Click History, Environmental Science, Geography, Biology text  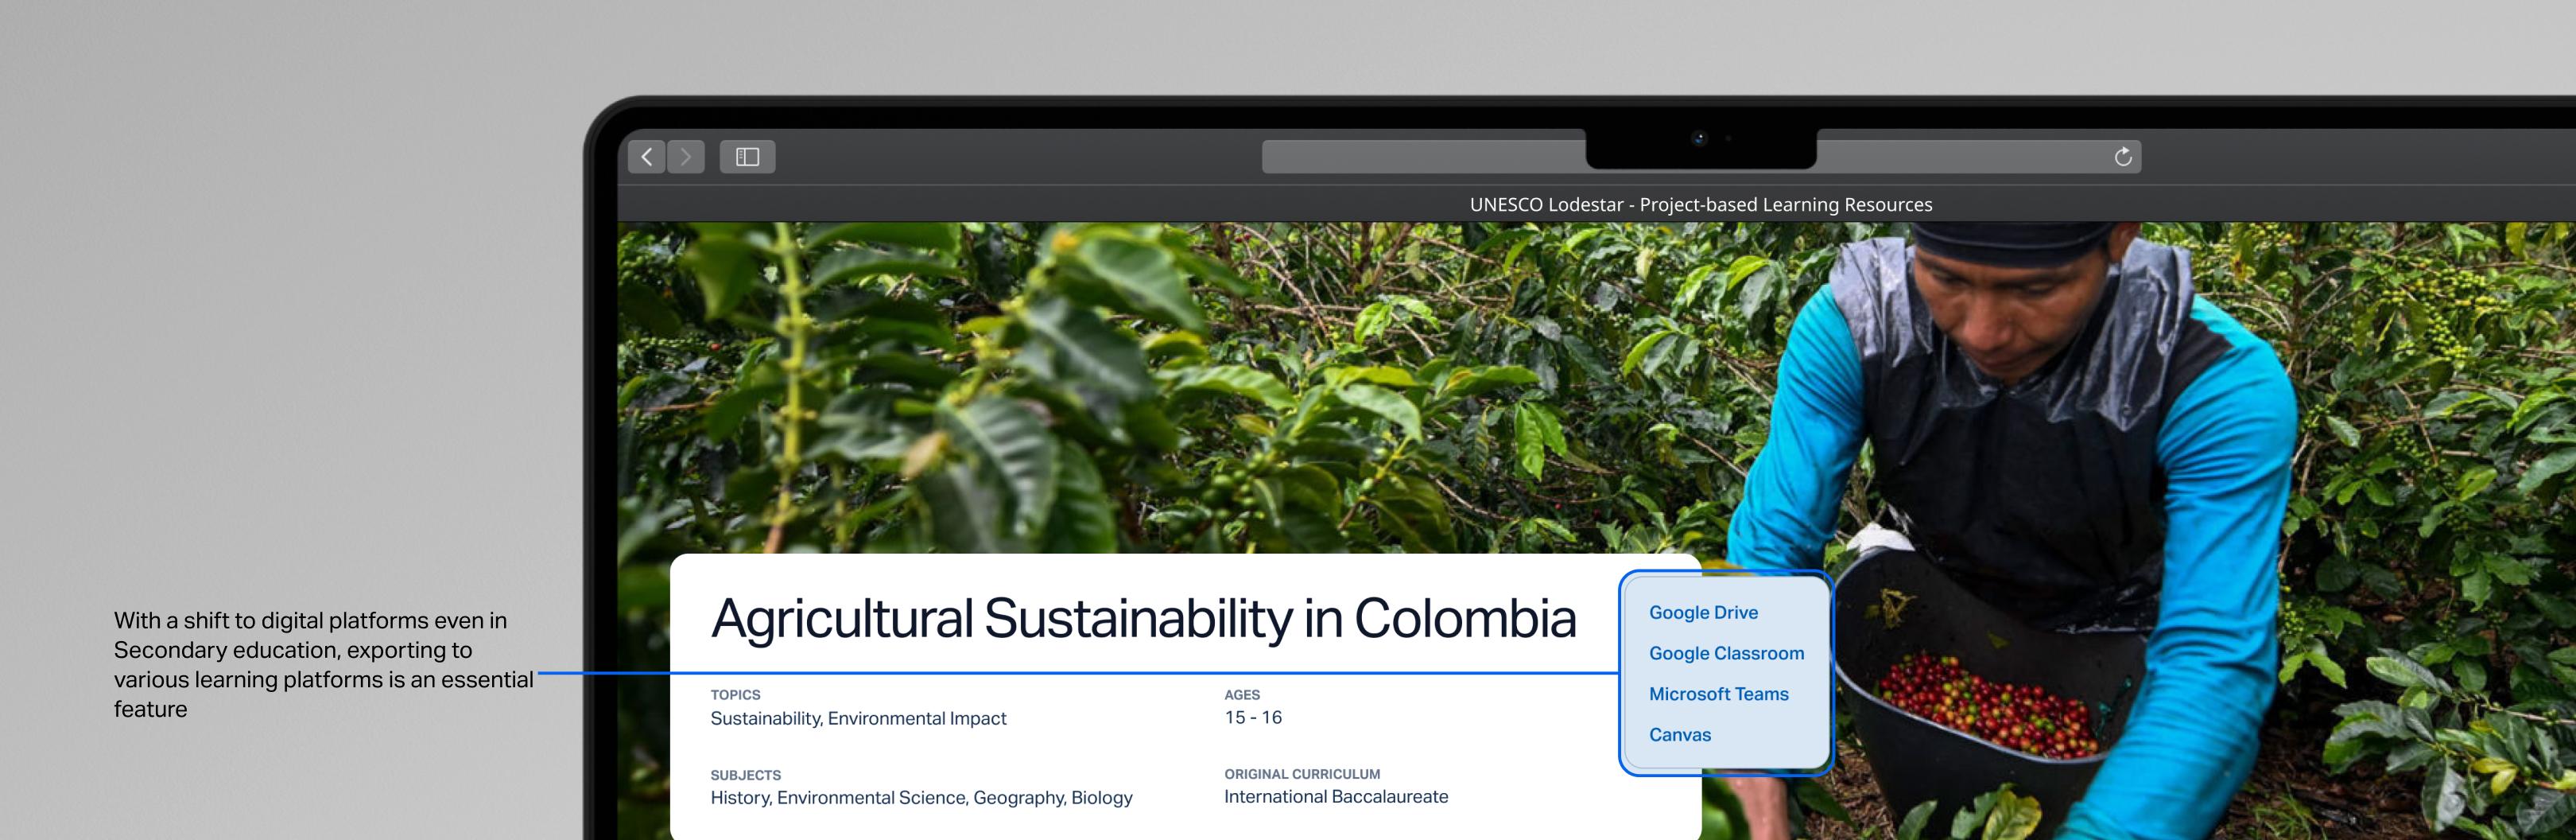click(921, 798)
